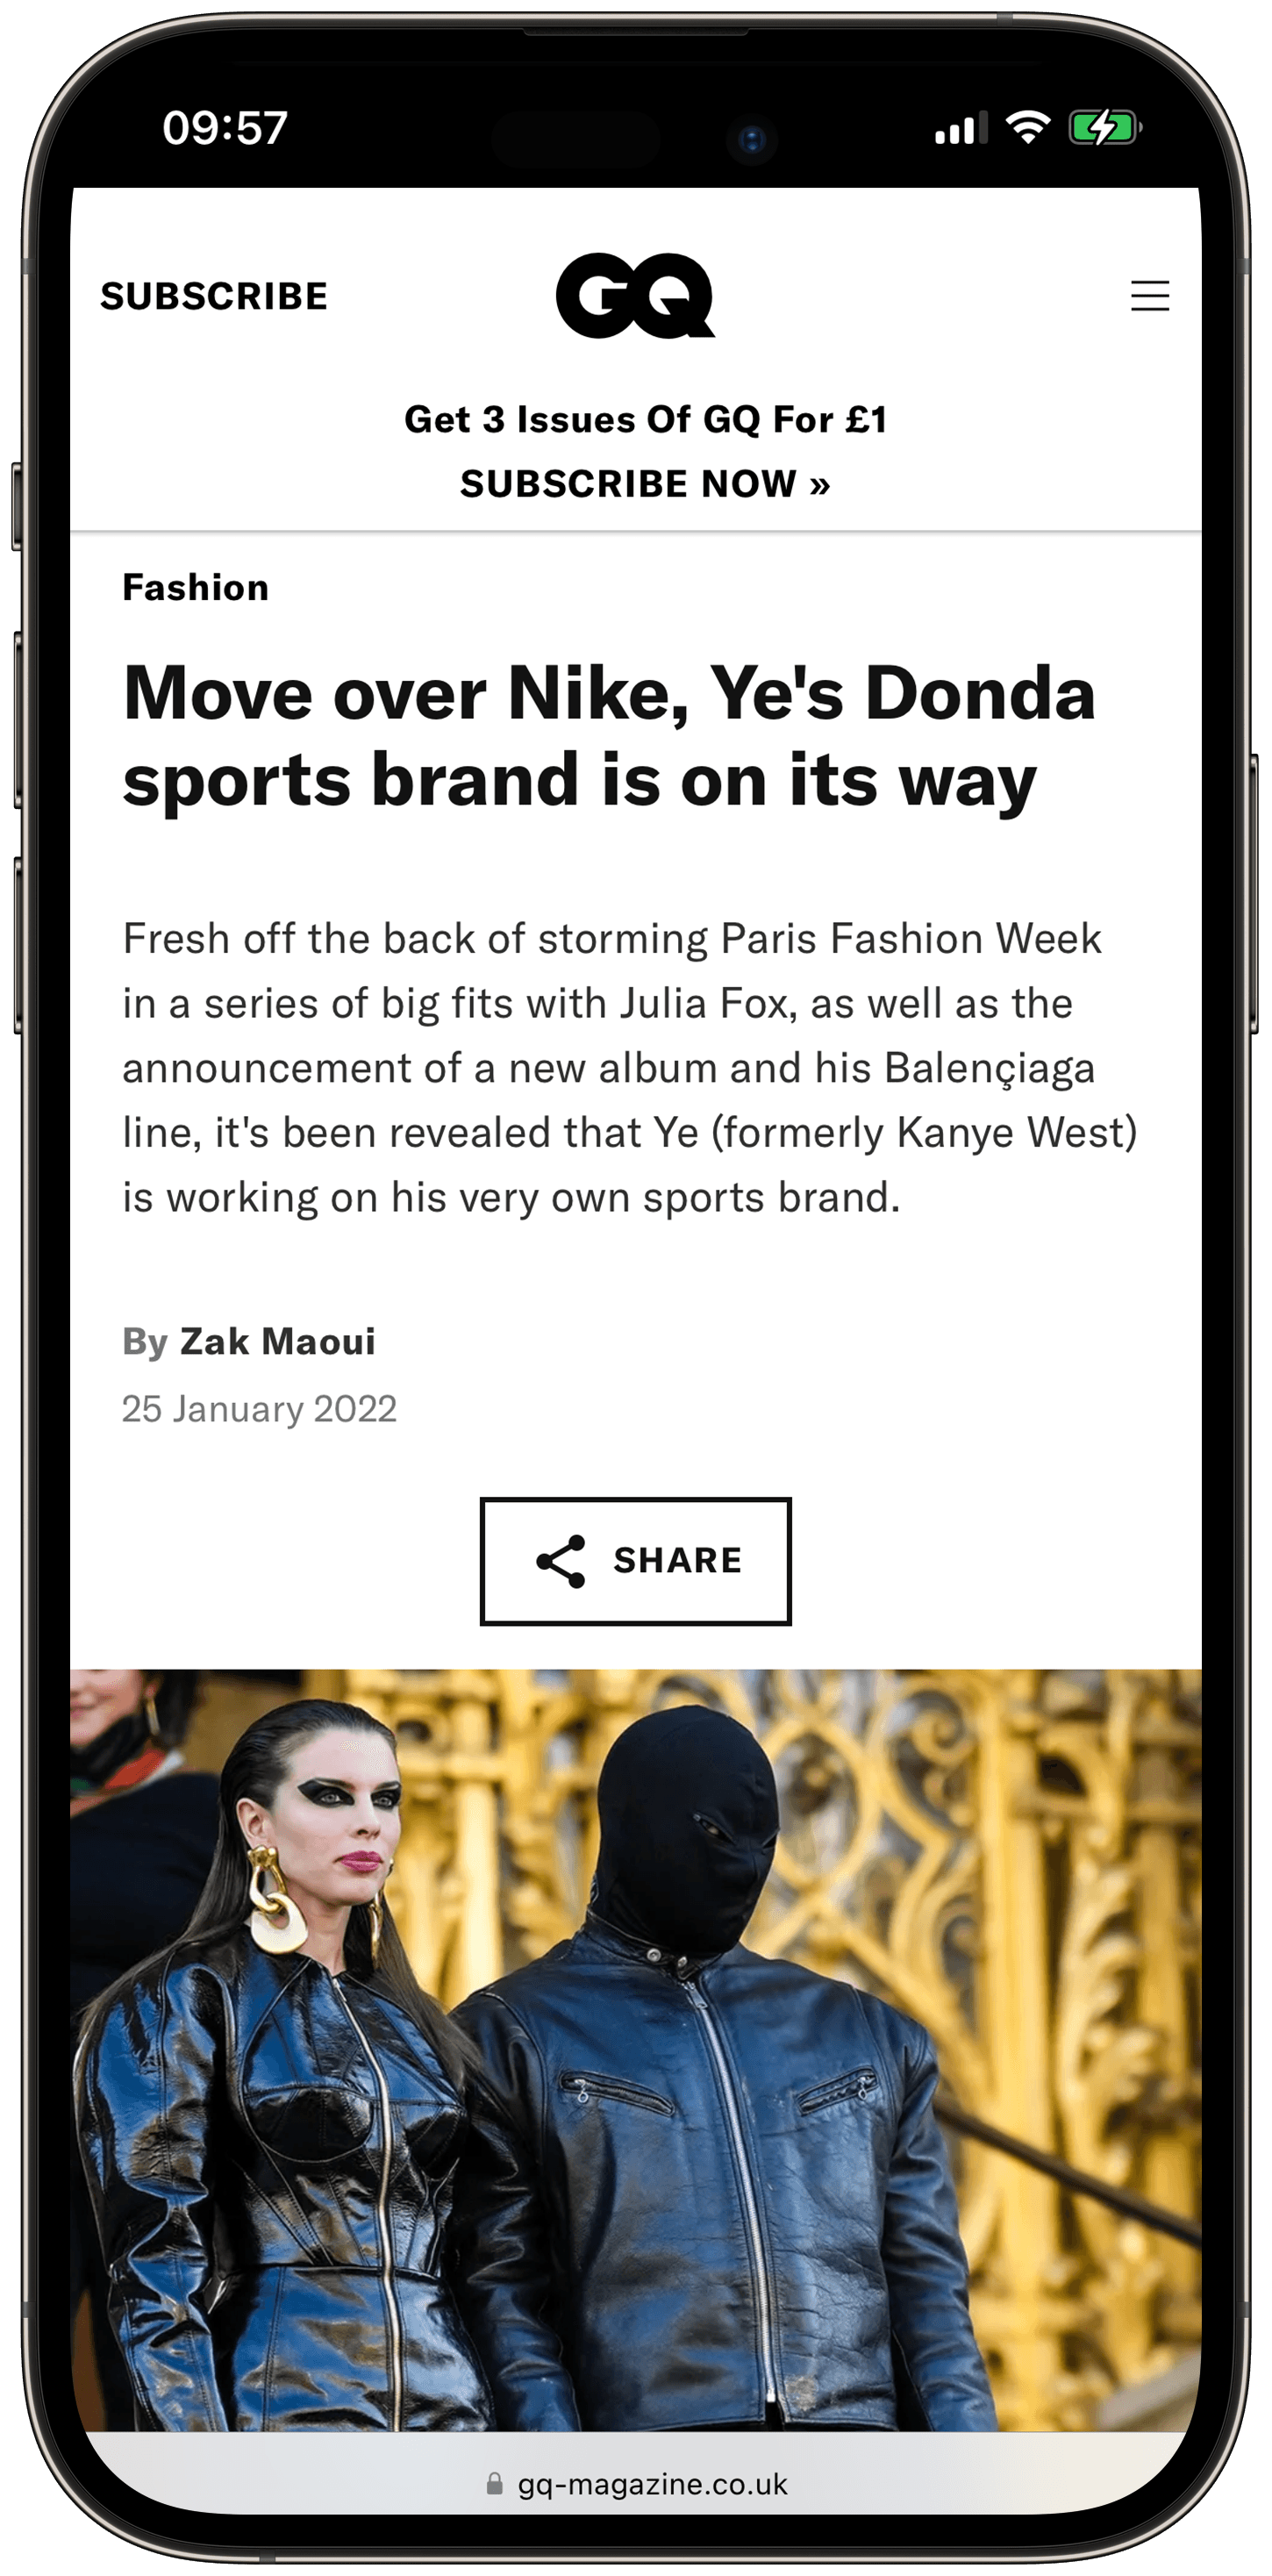Tap the article intro paragraph text
Screen dimensions: 1272x2576
point(630,1068)
